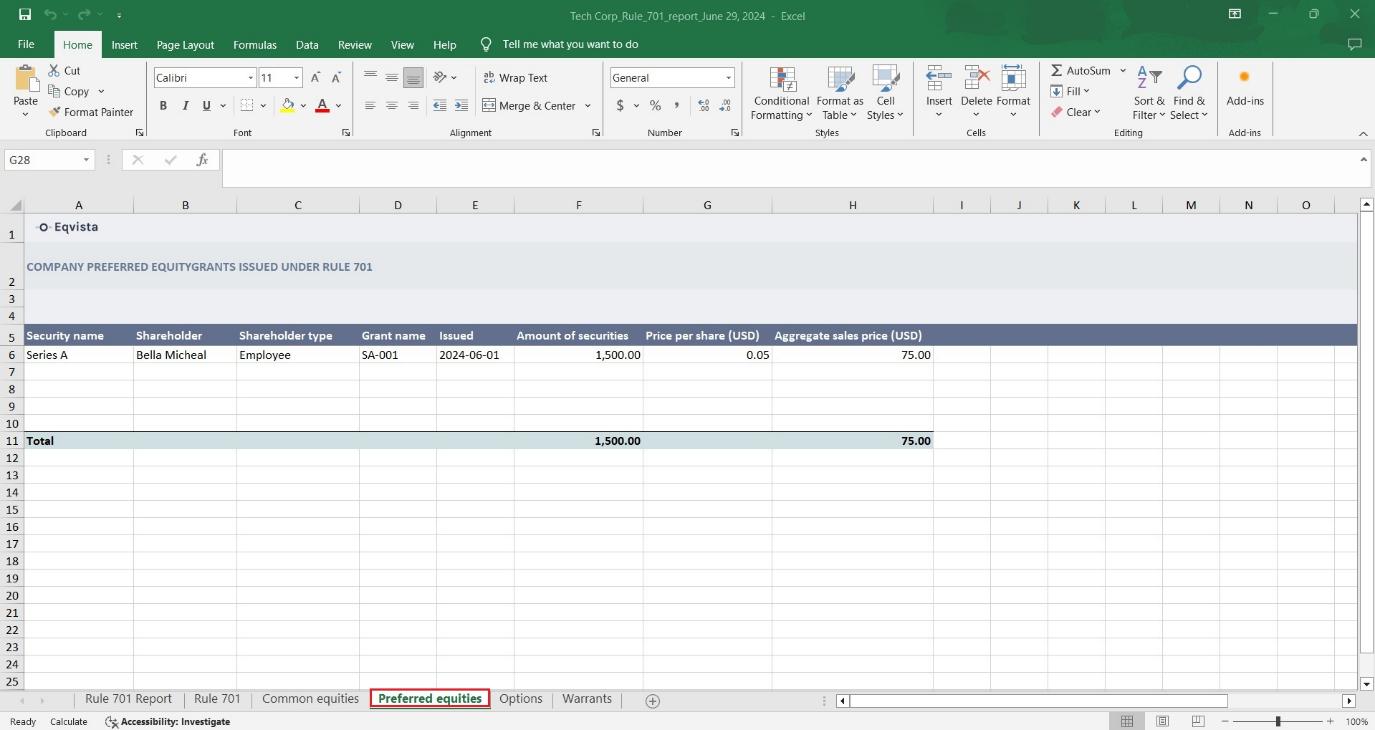The width and height of the screenshot is (1375, 730).
Task: Click the Undo arrow icon
Action: [x=49, y=15]
